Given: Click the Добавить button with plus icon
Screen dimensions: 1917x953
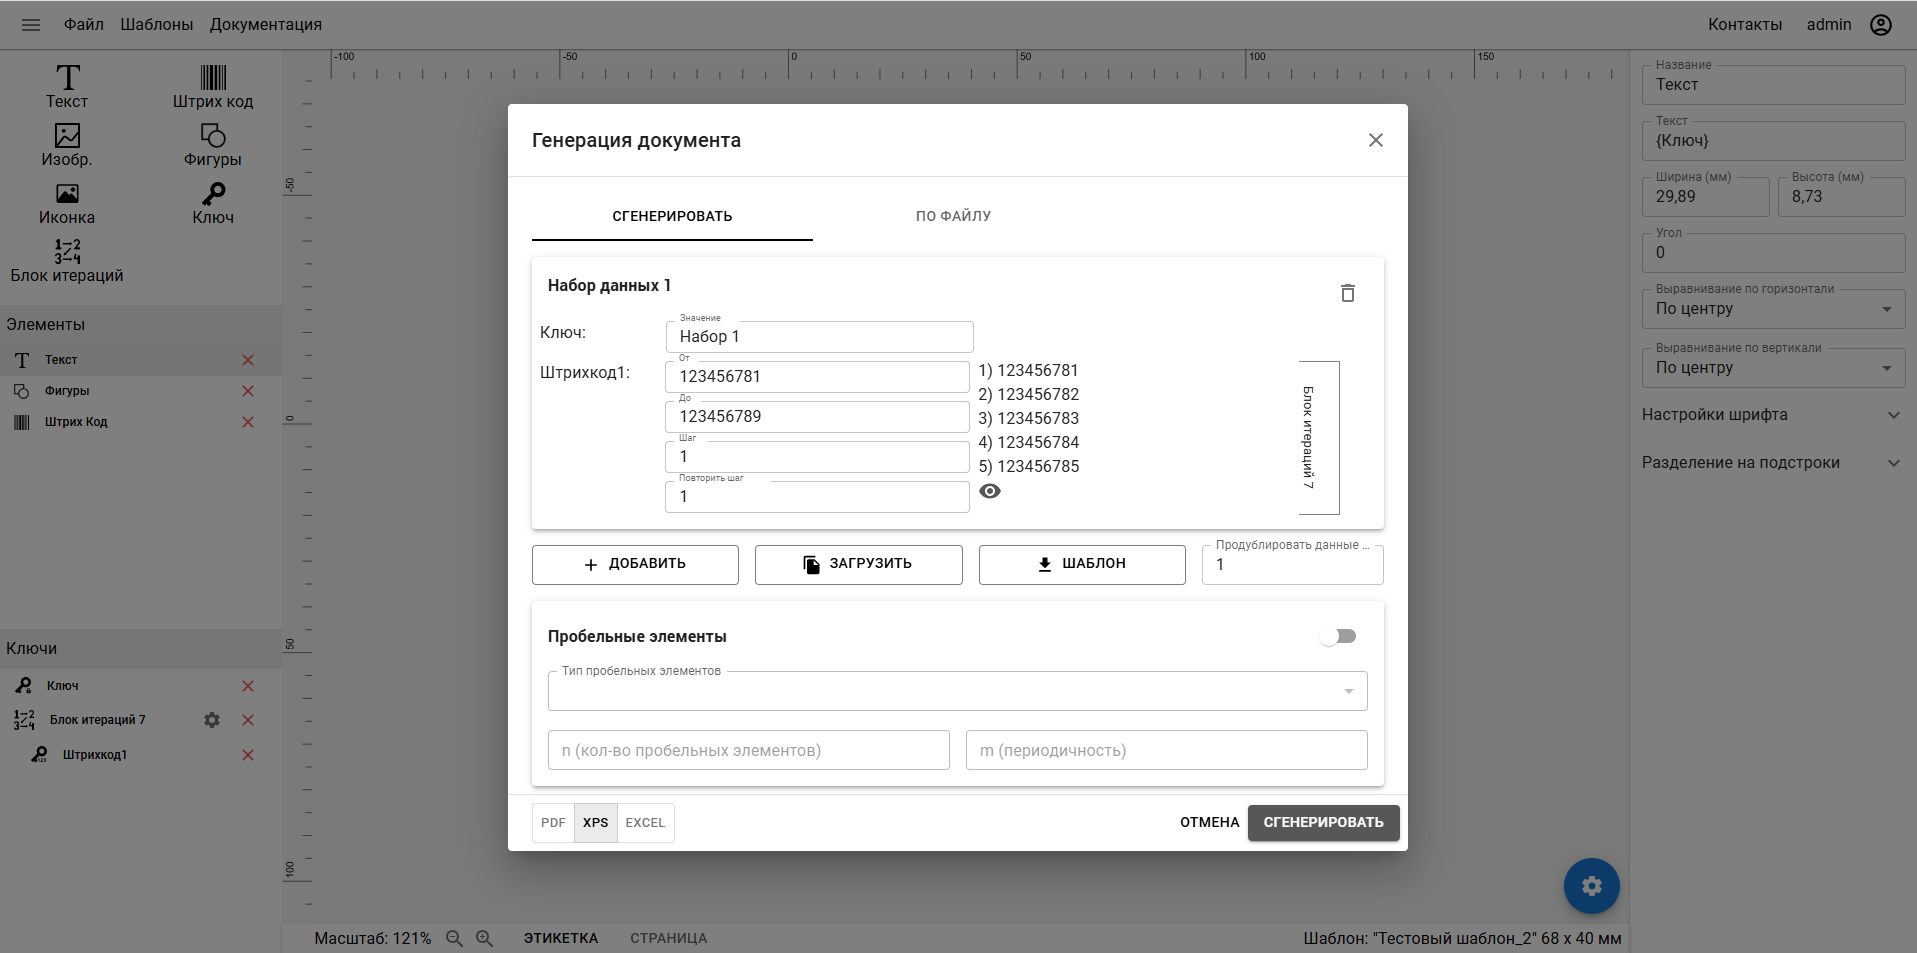Looking at the screenshot, I should 635,564.
